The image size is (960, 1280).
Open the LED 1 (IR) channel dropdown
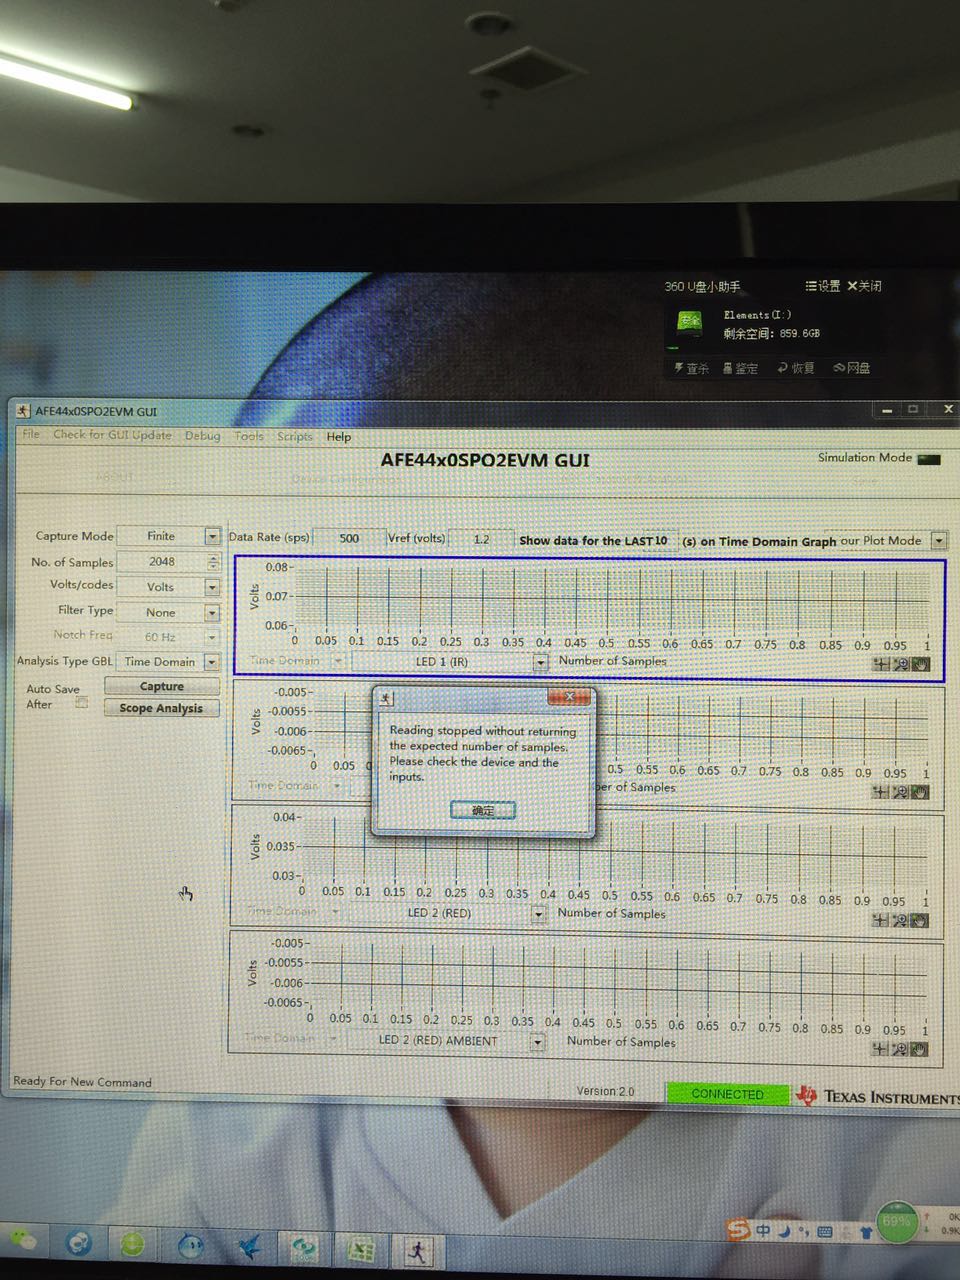[540, 662]
